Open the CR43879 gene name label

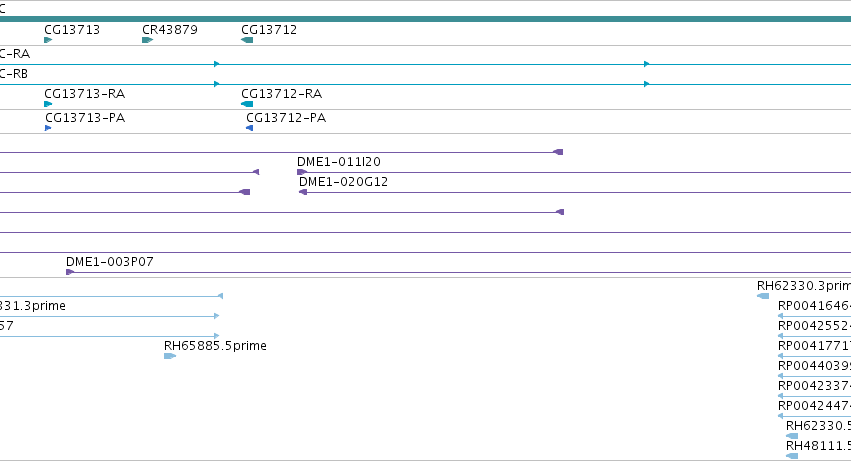click(170, 30)
